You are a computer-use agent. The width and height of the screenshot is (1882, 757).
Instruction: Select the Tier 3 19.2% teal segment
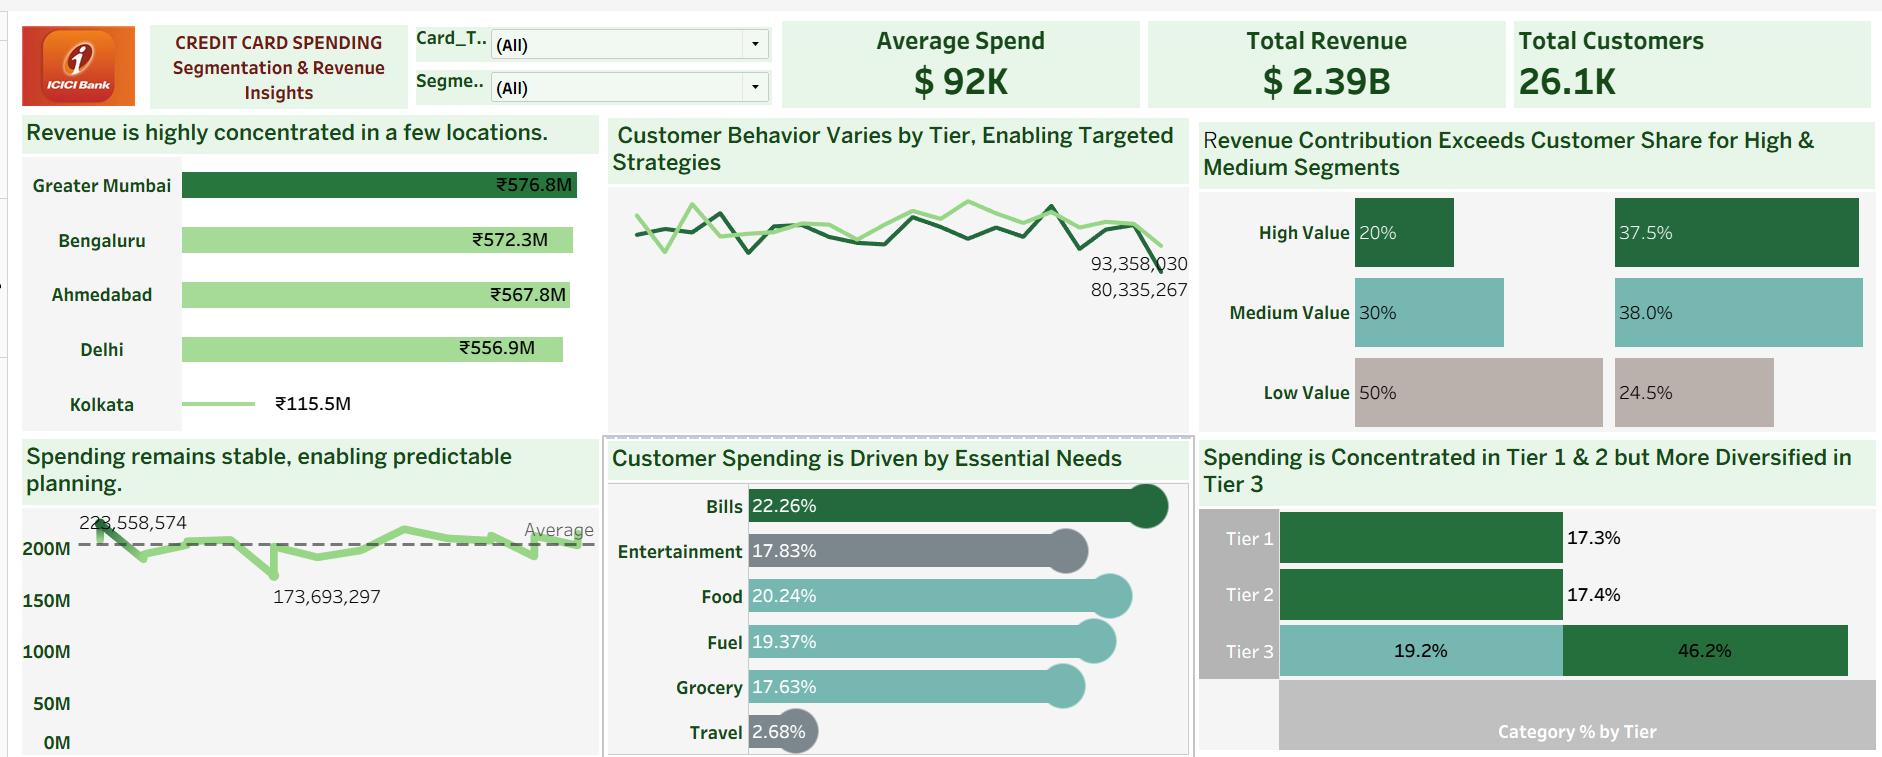point(1421,651)
